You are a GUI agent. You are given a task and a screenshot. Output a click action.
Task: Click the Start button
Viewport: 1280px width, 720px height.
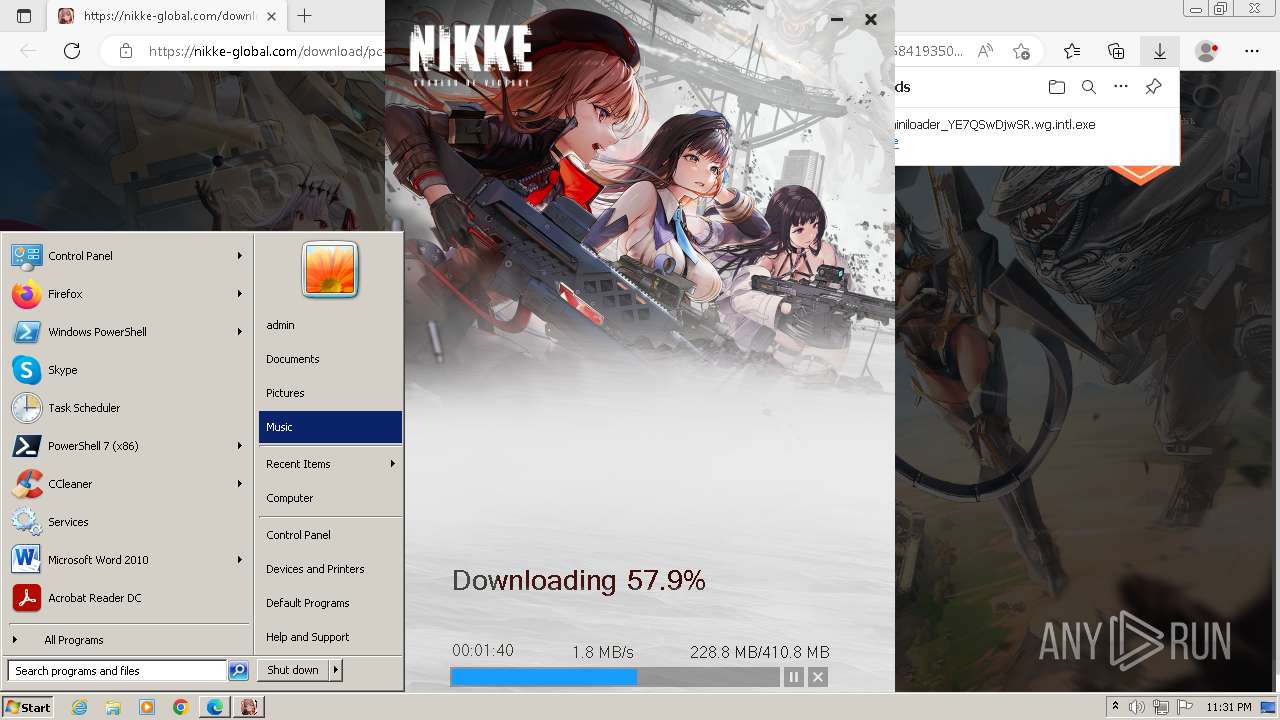pos(28,707)
